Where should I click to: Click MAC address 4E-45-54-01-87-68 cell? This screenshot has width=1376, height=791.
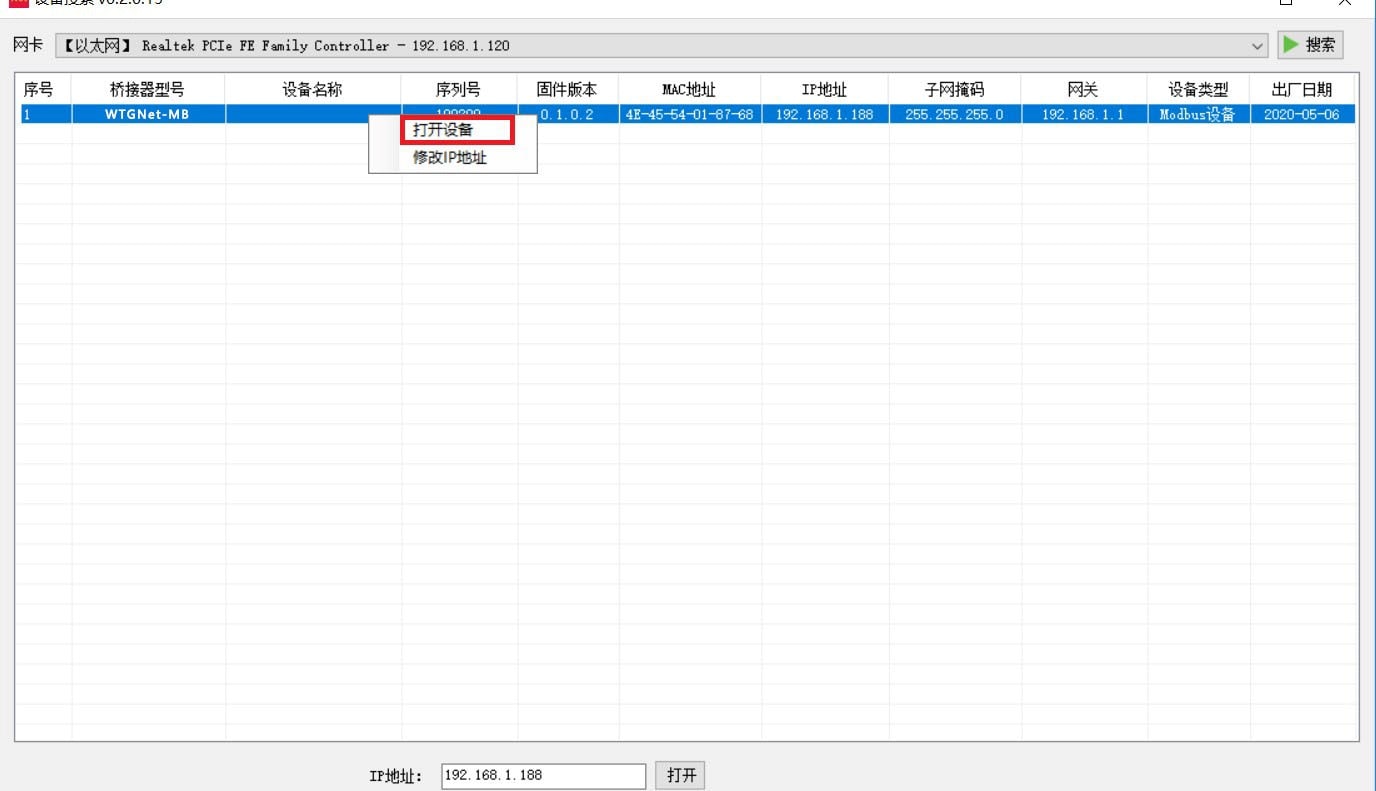point(689,114)
